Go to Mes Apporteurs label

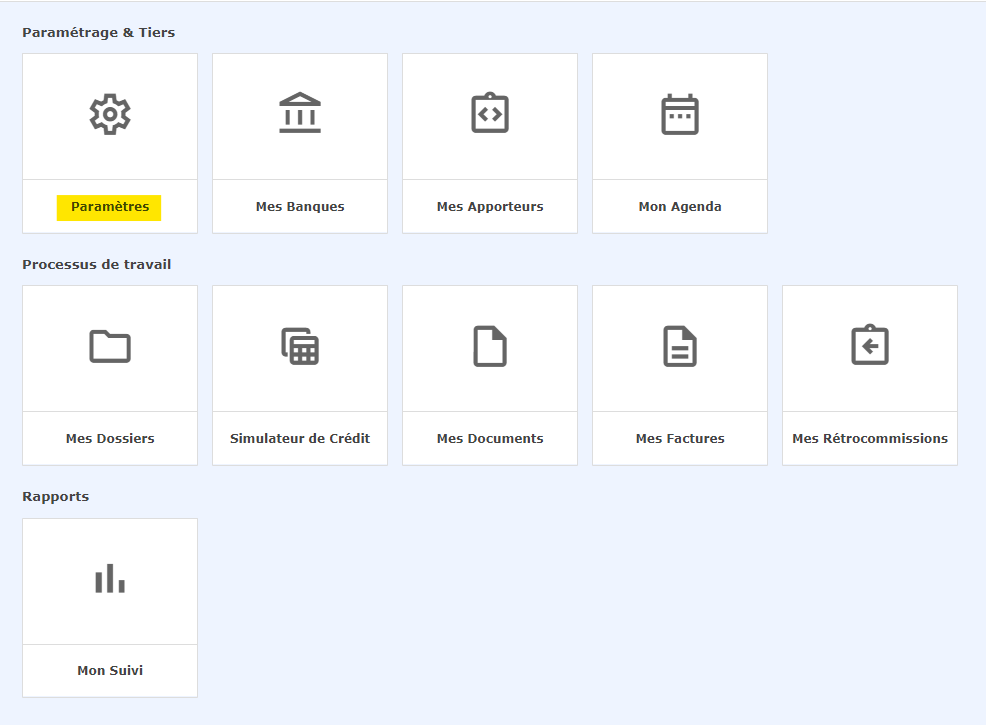point(490,207)
